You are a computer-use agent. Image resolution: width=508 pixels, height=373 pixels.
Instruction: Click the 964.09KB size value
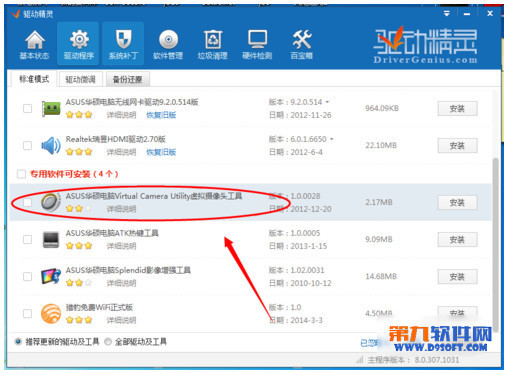point(382,108)
